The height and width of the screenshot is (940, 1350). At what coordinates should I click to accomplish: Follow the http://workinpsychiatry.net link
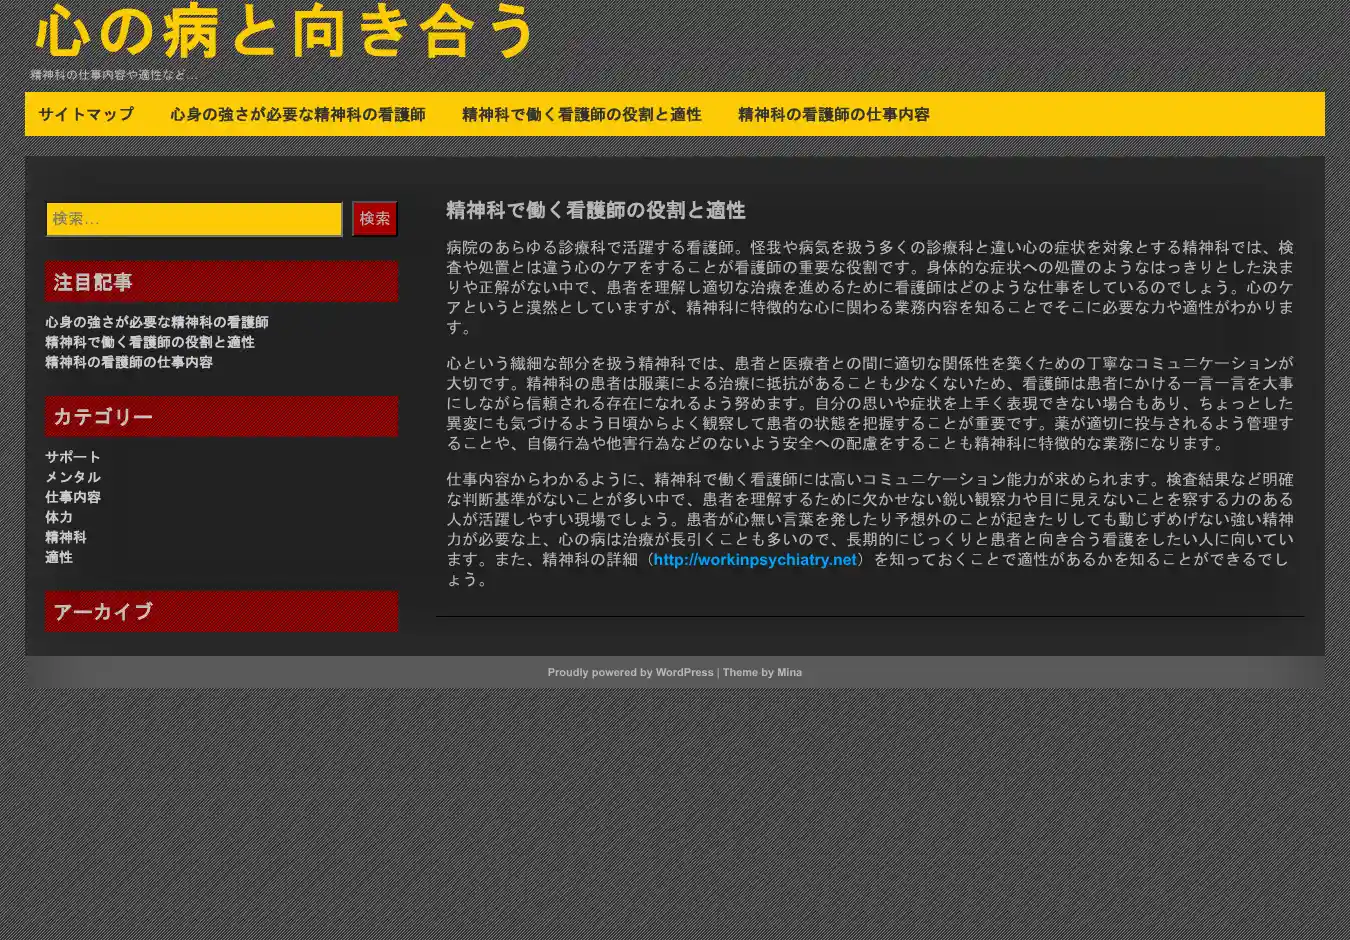point(754,560)
